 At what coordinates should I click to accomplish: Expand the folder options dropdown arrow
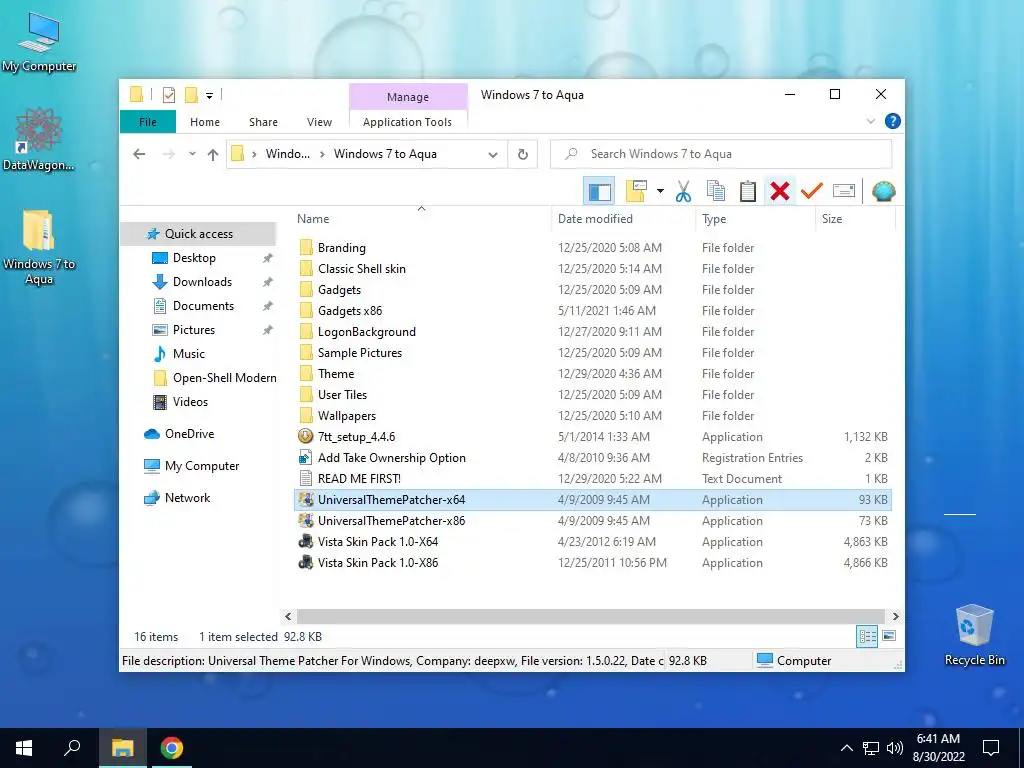(660, 191)
